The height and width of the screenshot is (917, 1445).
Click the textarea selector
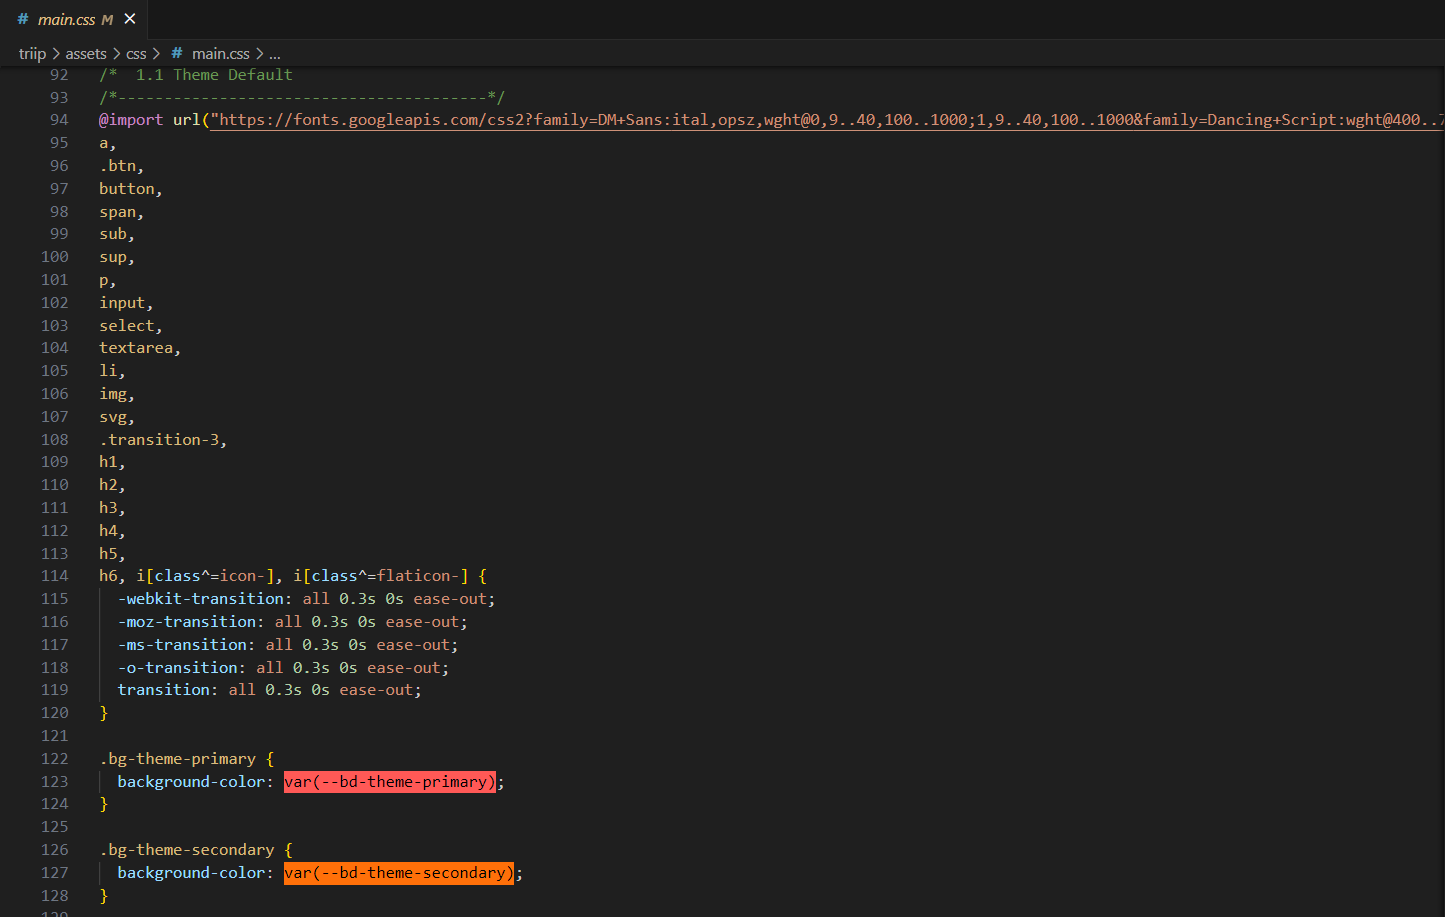click(x=136, y=348)
